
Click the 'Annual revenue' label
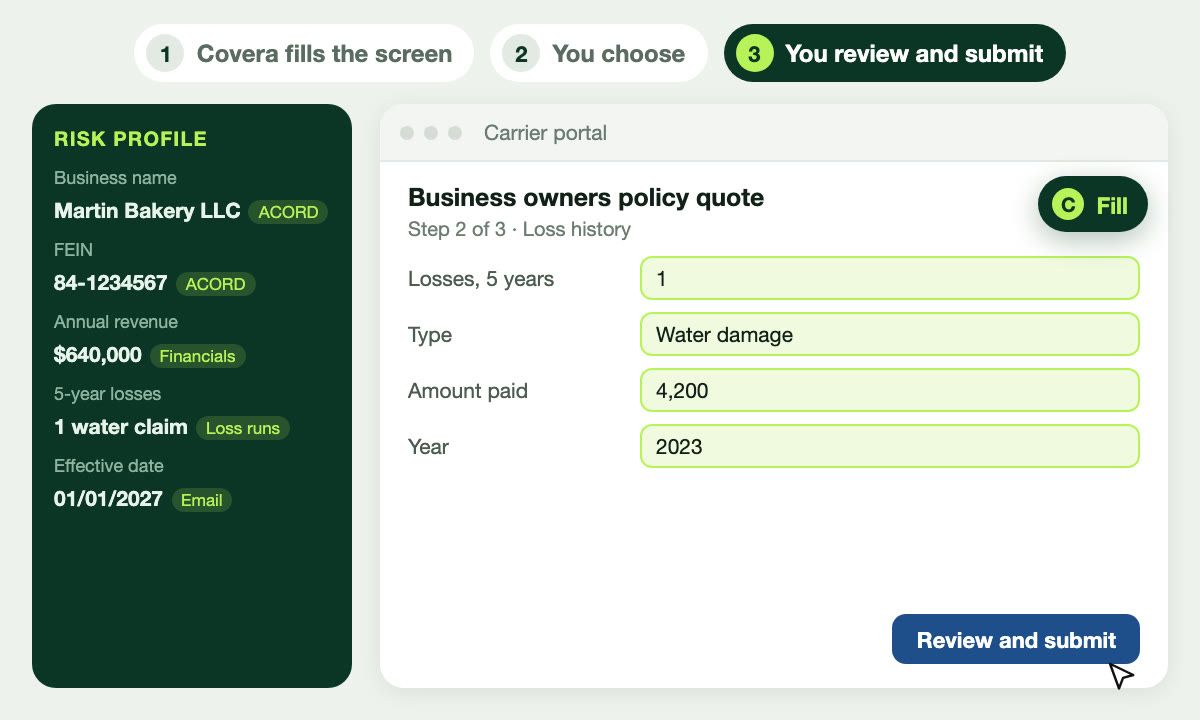coord(116,322)
